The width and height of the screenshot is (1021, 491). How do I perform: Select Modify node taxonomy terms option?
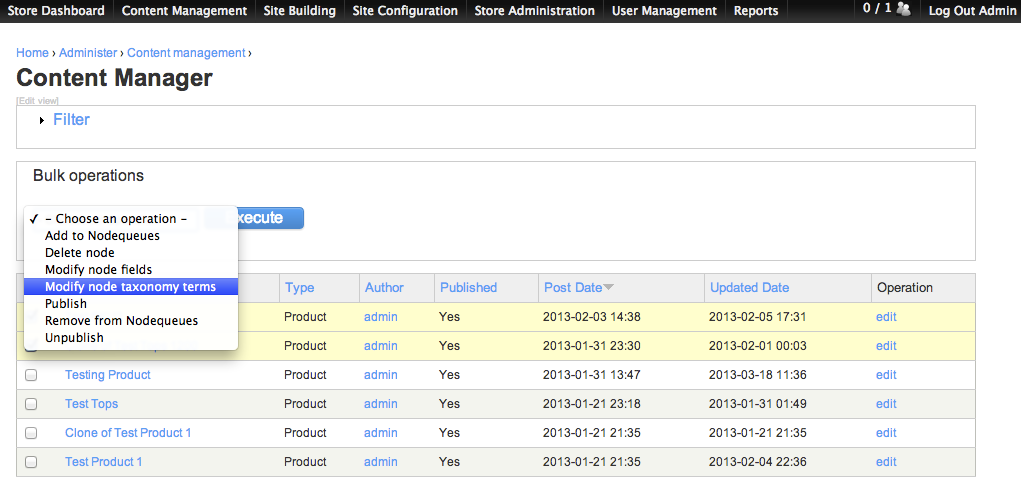click(x=131, y=287)
